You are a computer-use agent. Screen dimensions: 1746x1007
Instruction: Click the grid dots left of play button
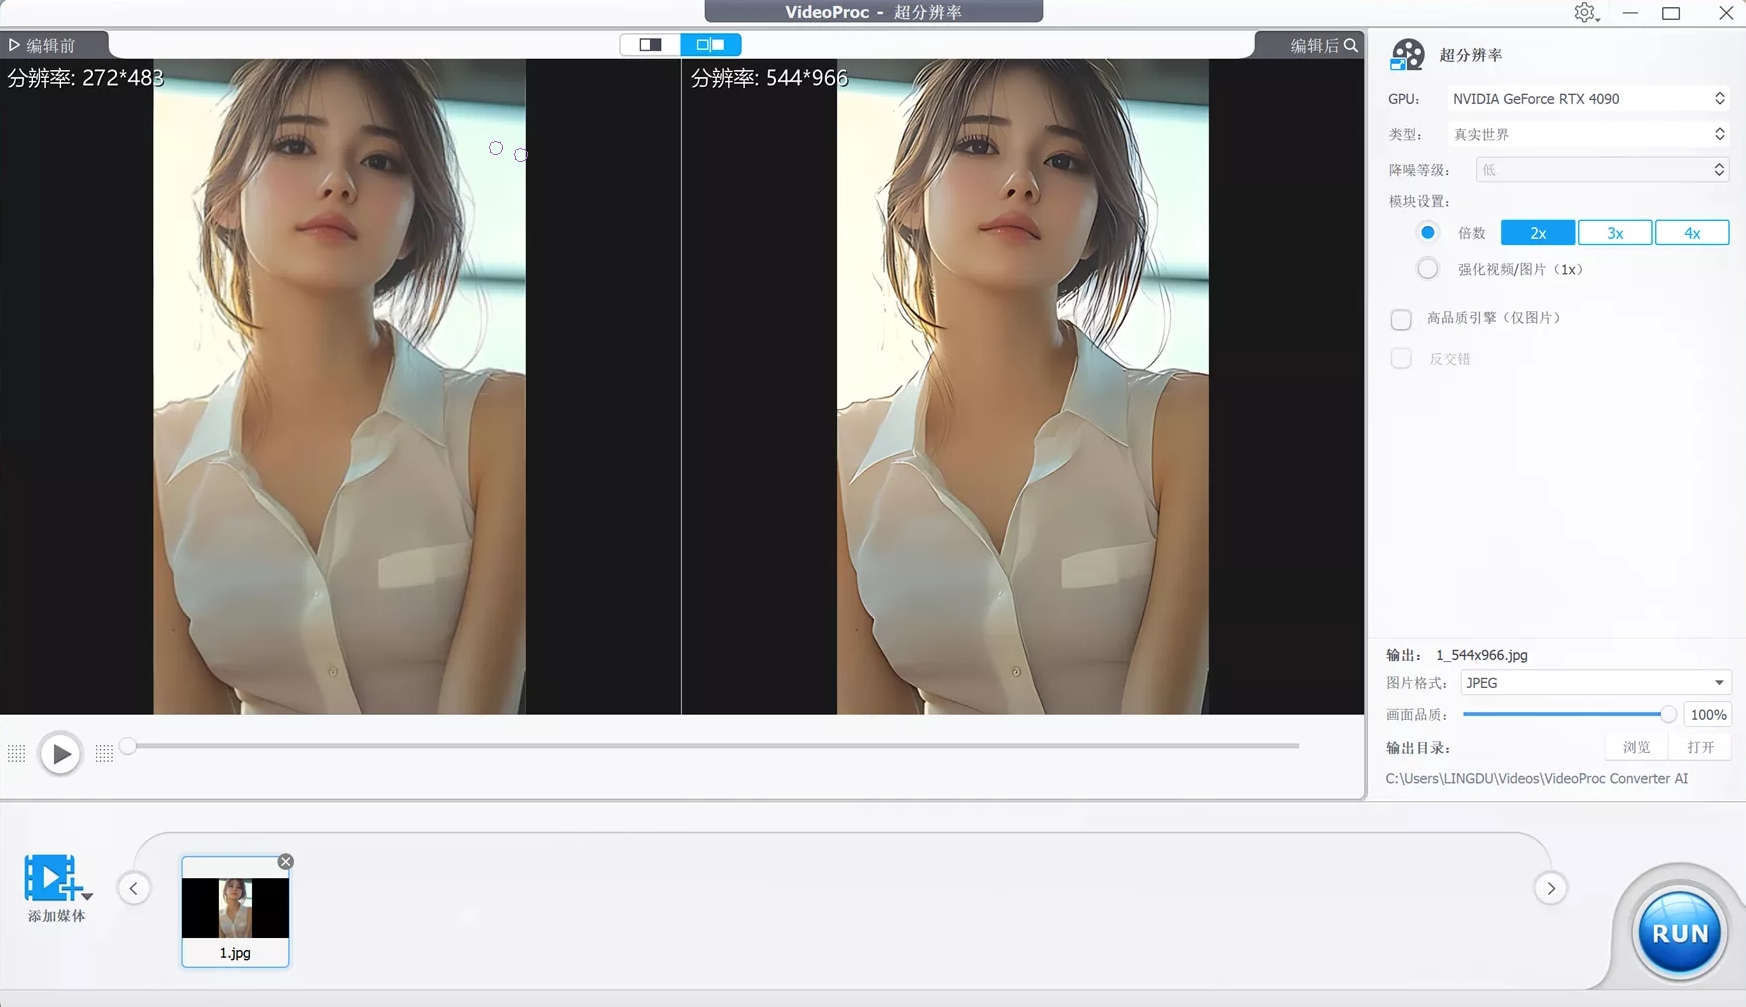16,753
